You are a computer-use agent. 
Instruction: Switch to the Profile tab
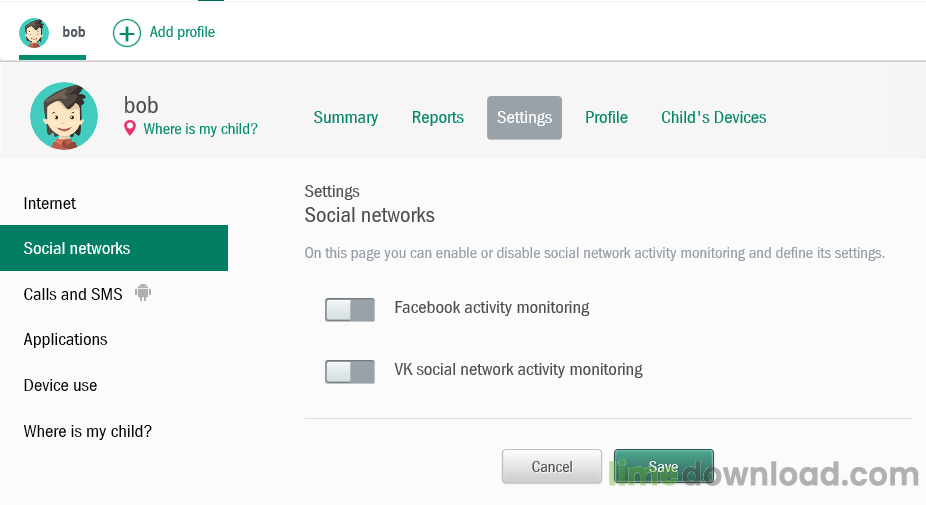coord(606,118)
